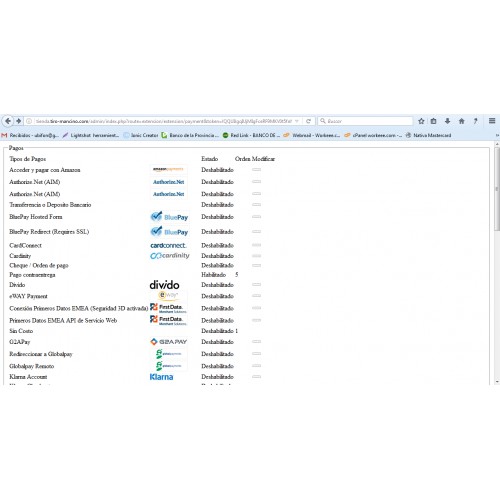Click the scrollbar down arrow
Image resolution: width=500 pixels, height=500 pixels.
point(497,382)
